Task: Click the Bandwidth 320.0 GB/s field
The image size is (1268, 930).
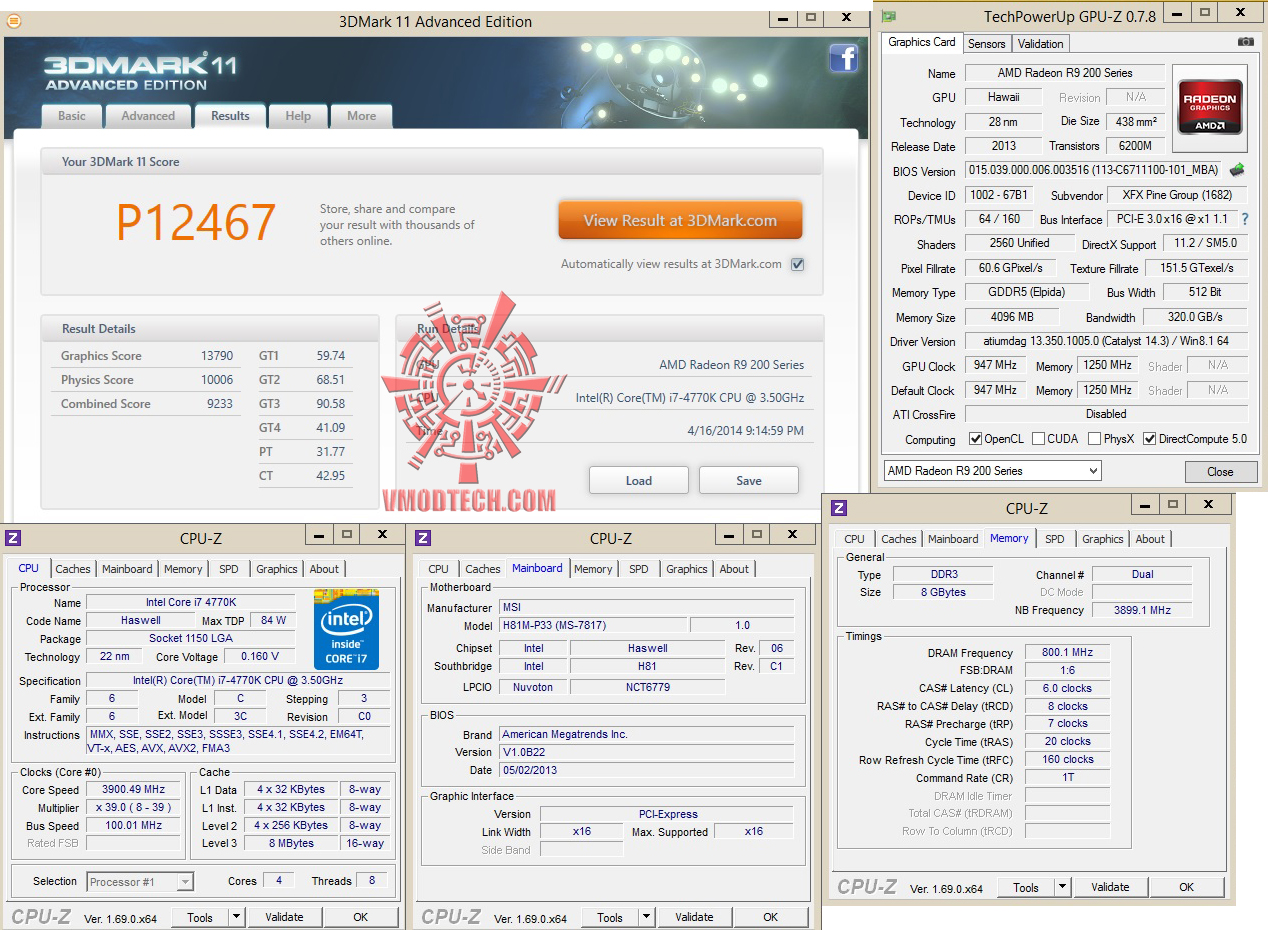Action: point(1195,317)
